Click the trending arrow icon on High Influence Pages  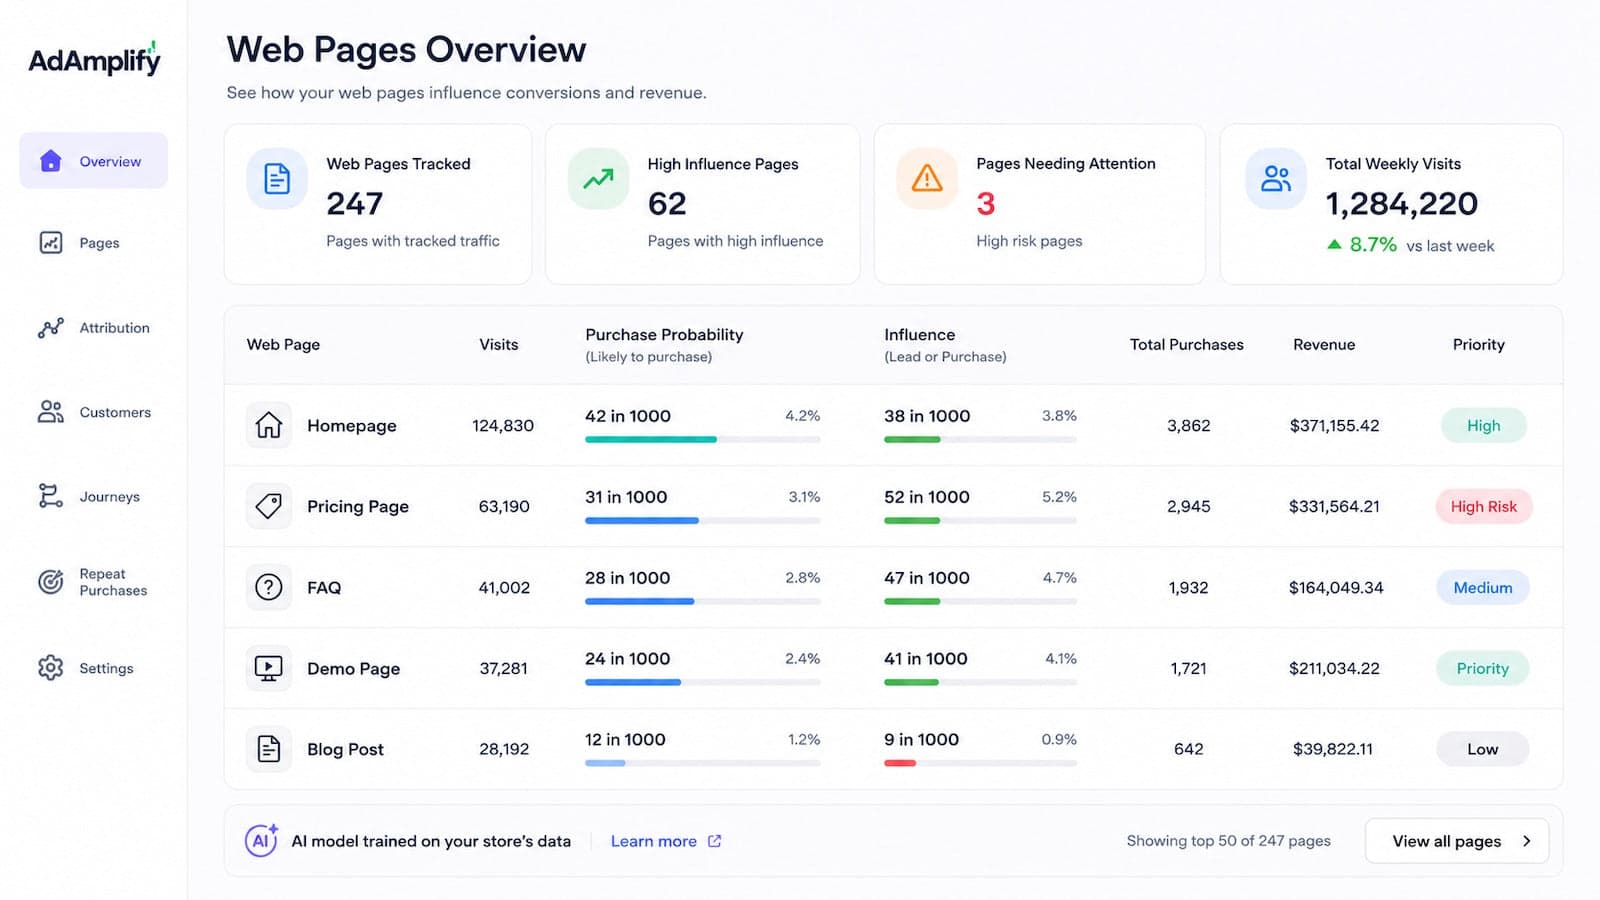(598, 179)
